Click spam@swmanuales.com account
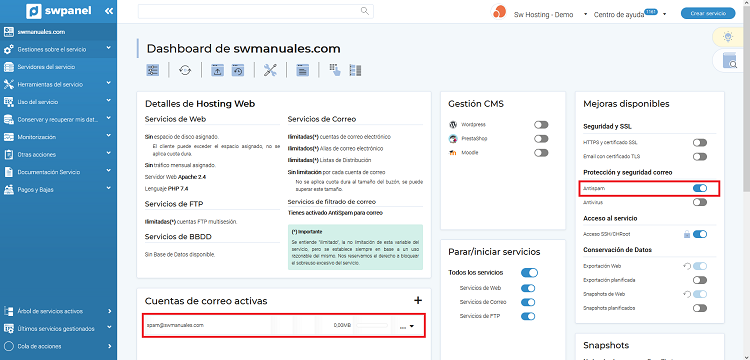750x360 pixels. pos(176,325)
